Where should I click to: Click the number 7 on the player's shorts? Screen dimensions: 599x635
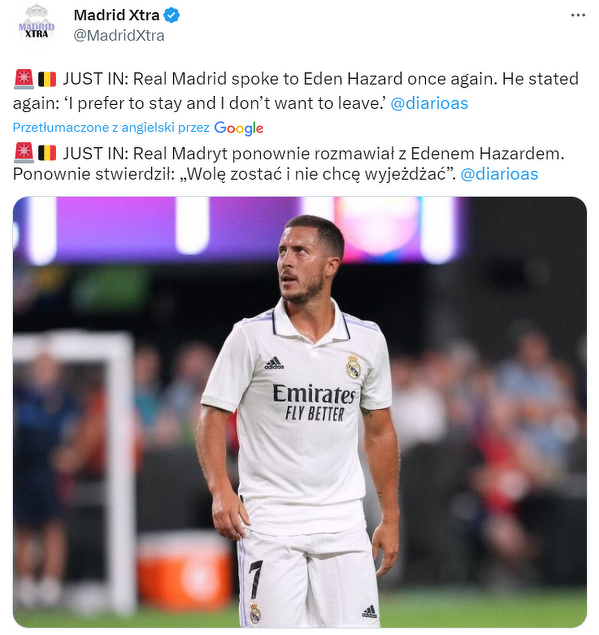click(x=255, y=579)
